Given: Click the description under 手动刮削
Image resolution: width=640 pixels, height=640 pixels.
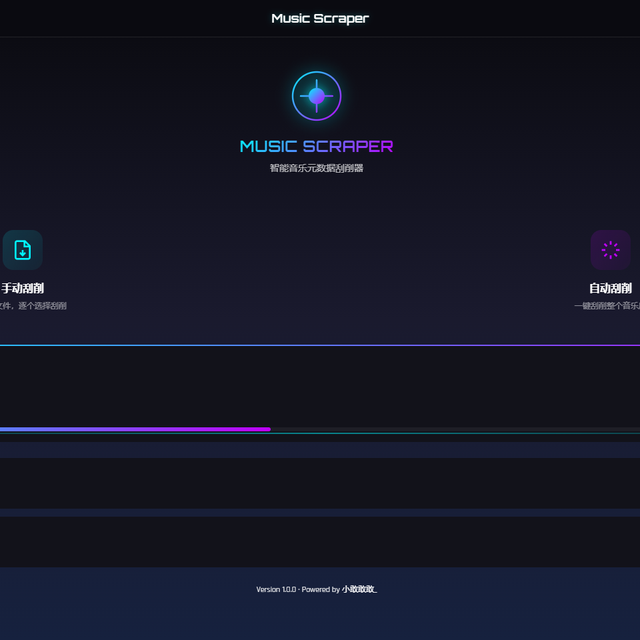Looking at the screenshot, I should point(33,306).
